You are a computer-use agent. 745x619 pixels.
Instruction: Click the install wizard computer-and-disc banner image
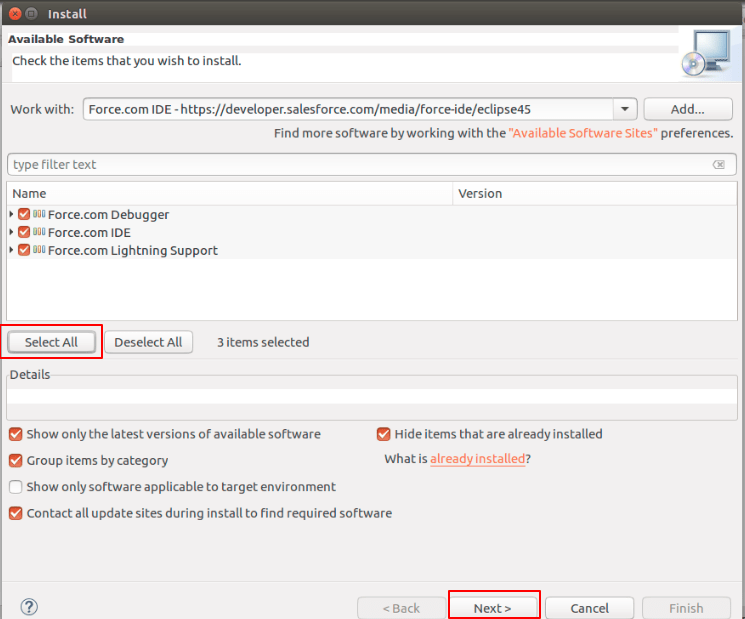point(707,53)
